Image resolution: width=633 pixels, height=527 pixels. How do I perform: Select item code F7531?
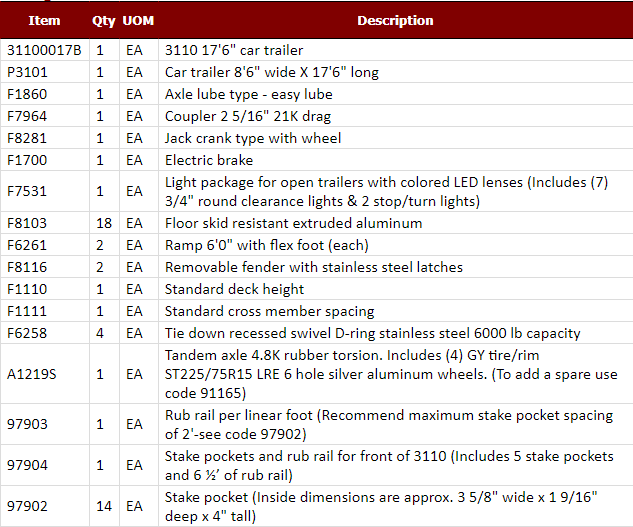click(27, 190)
